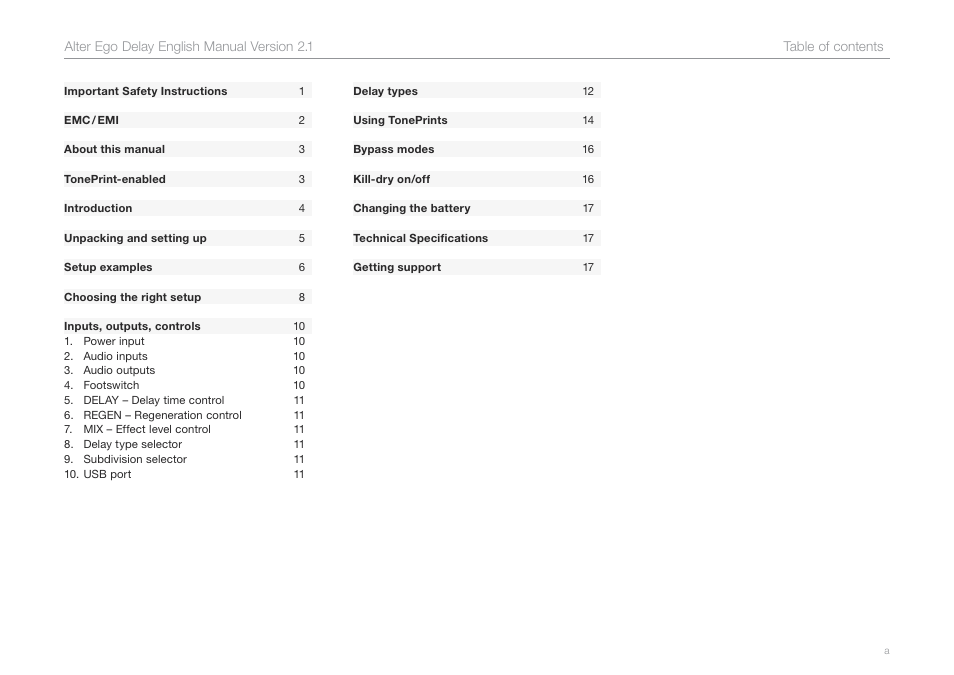This screenshot has width=954, height=675.
Task: Click page number 1 beside Important Safety Instructions
Action: click(x=302, y=91)
